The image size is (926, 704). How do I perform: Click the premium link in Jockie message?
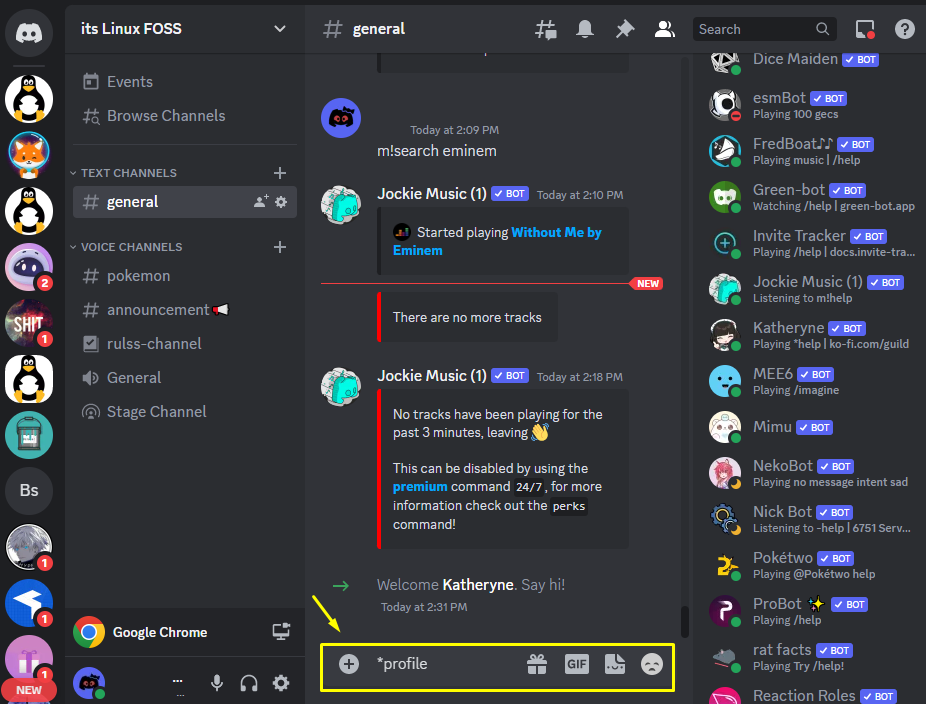click(x=420, y=487)
